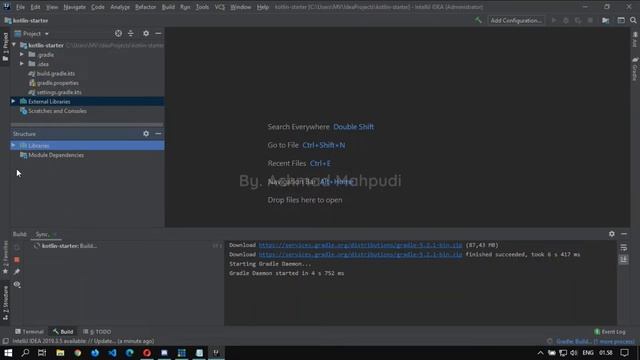The image size is (640, 360).
Task: Select build.gradle.kts file
Action: pos(56,73)
